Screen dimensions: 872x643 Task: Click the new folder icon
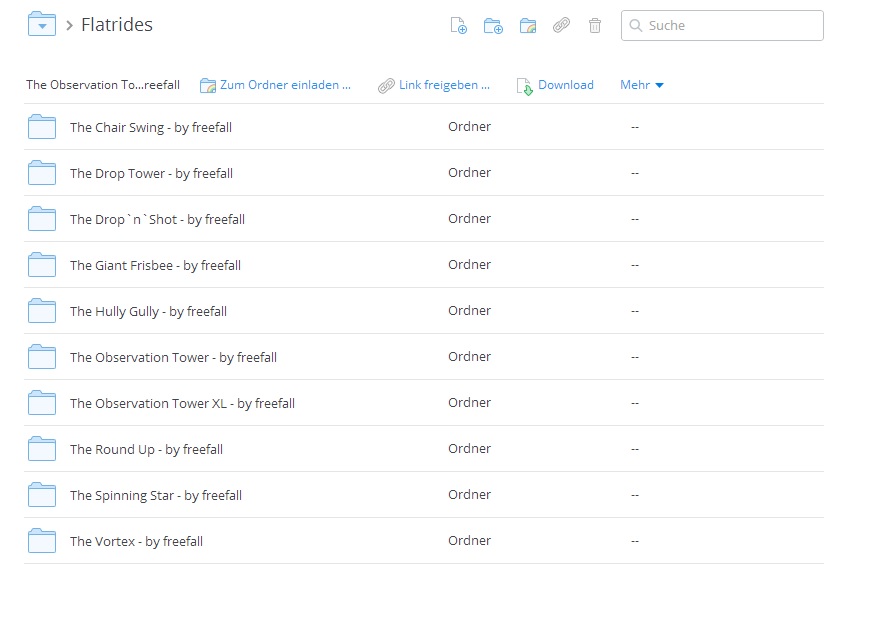pyautogui.click(x=493, y=26)
